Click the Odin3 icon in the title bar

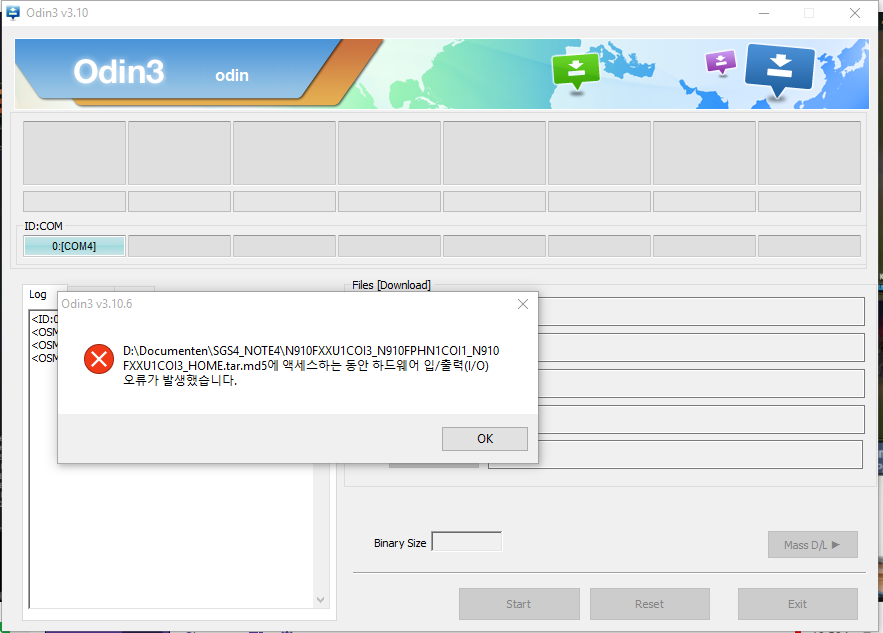(13, 13)
